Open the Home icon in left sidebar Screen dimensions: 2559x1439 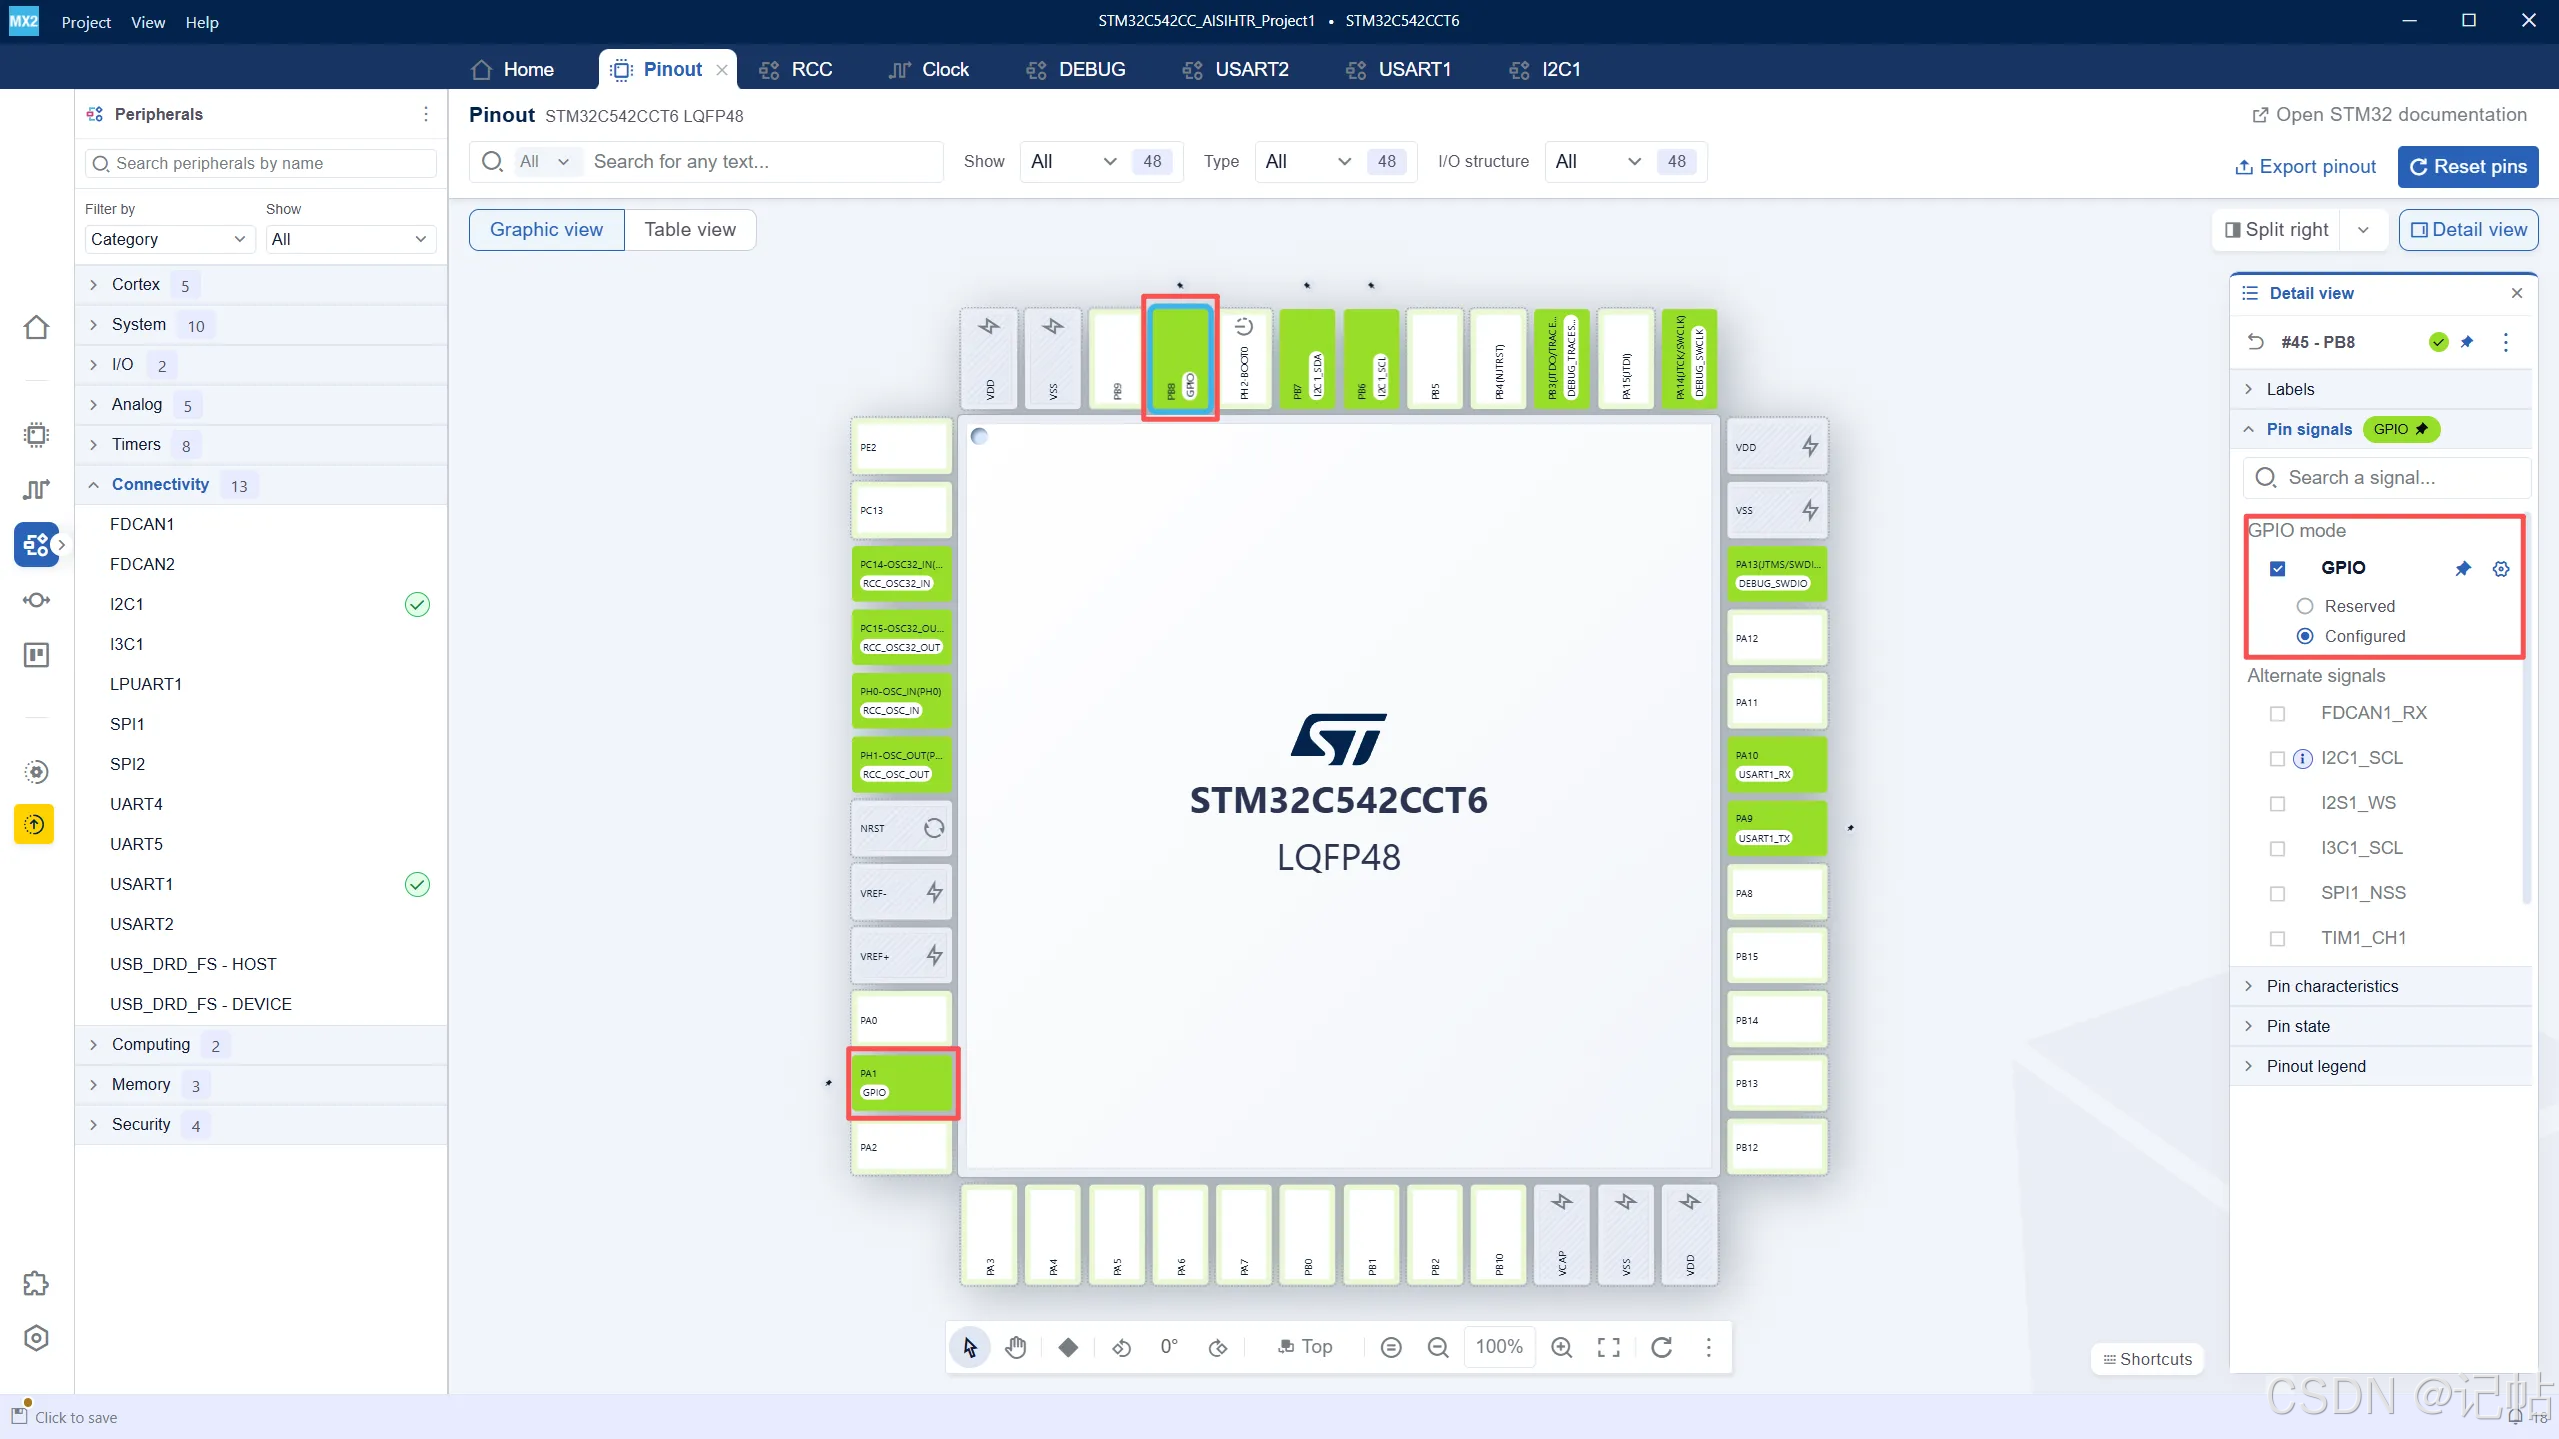click(36, 327)
